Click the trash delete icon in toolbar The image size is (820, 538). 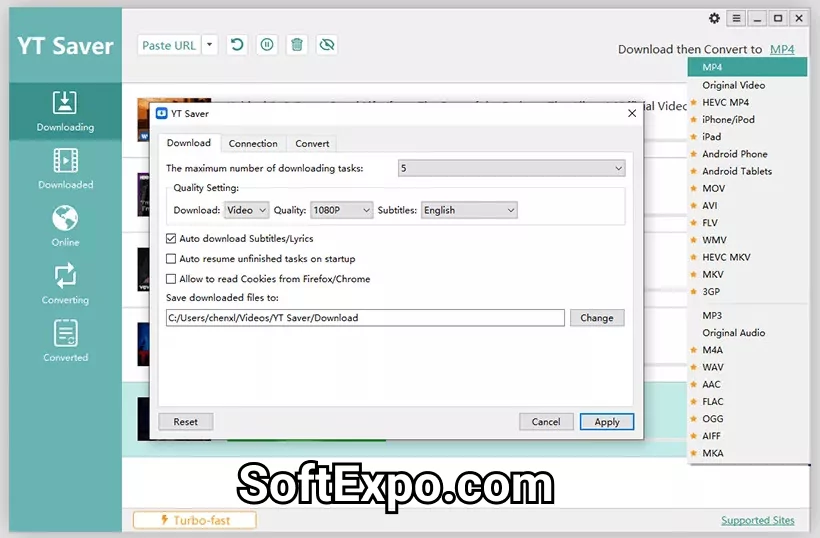point(297,45)
